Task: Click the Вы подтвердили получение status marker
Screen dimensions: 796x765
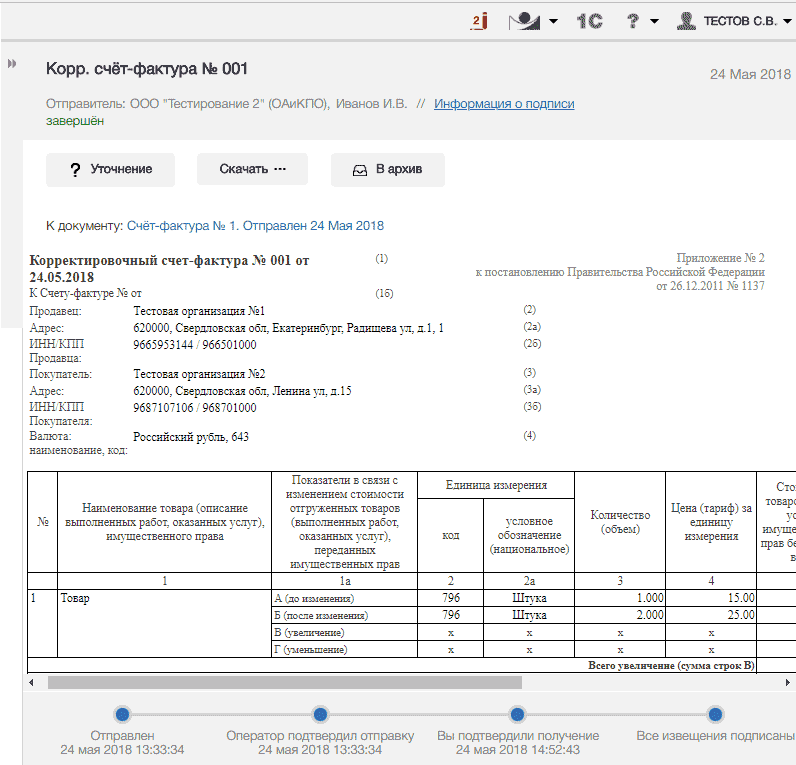Action: pyautogui.click(x=517, y=715)
